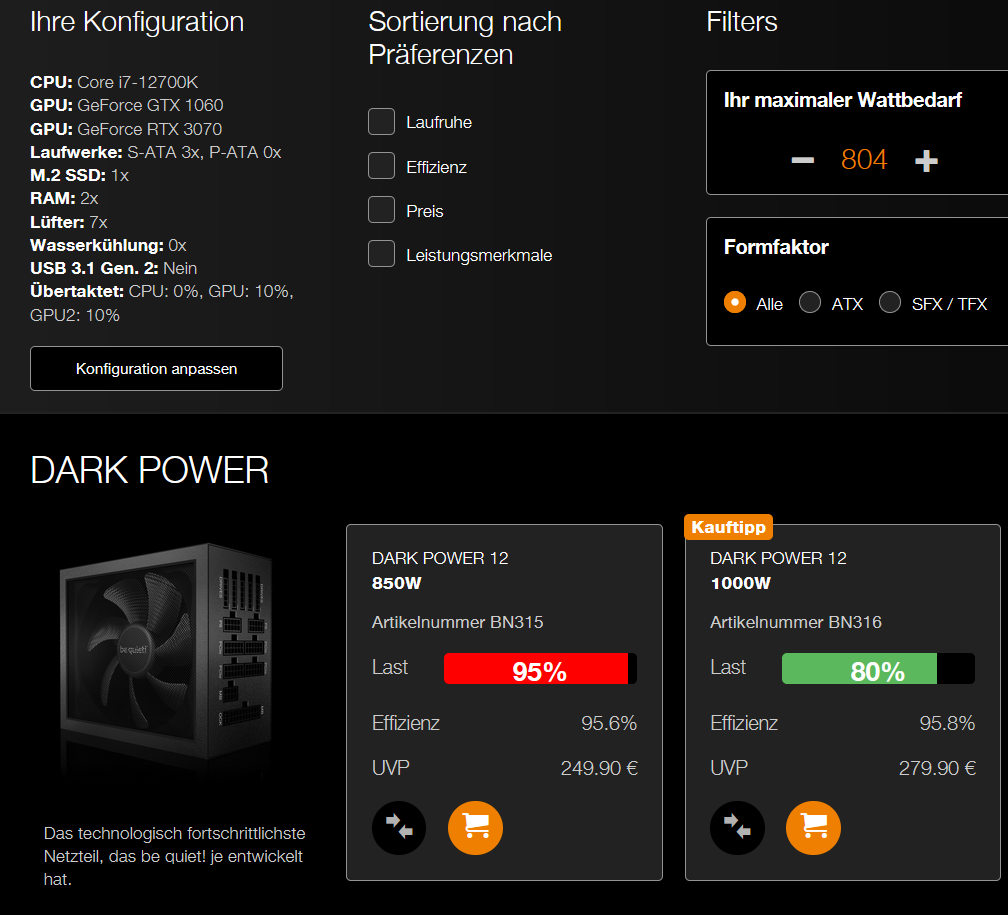Add Dark Power 12 1000W to cart
The image size is (1008, 915).
click(x=813, y=828)
